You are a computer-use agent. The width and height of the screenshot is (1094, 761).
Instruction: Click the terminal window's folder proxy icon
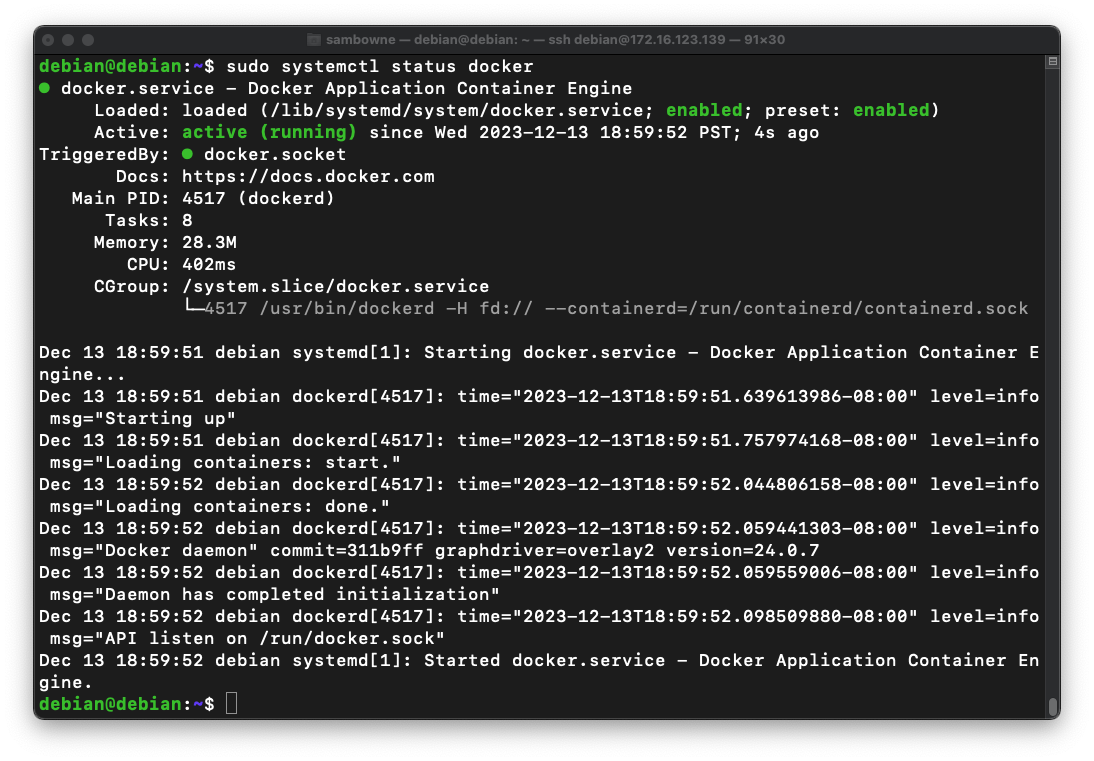(314, 40)
